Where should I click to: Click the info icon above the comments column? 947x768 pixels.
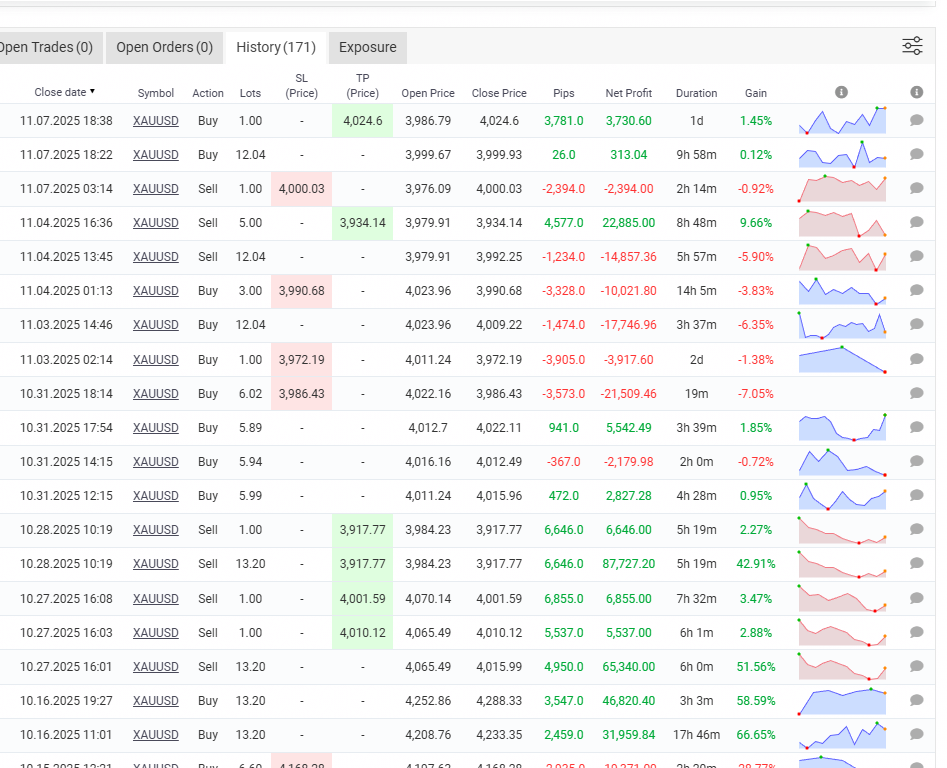coord(916,92)
